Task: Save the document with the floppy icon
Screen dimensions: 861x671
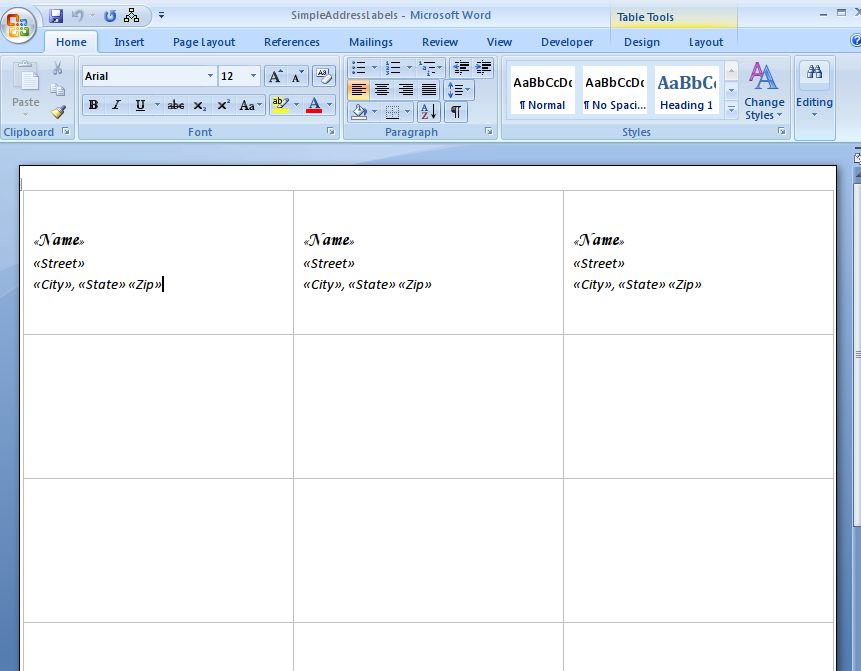Action: click(55, 16)
